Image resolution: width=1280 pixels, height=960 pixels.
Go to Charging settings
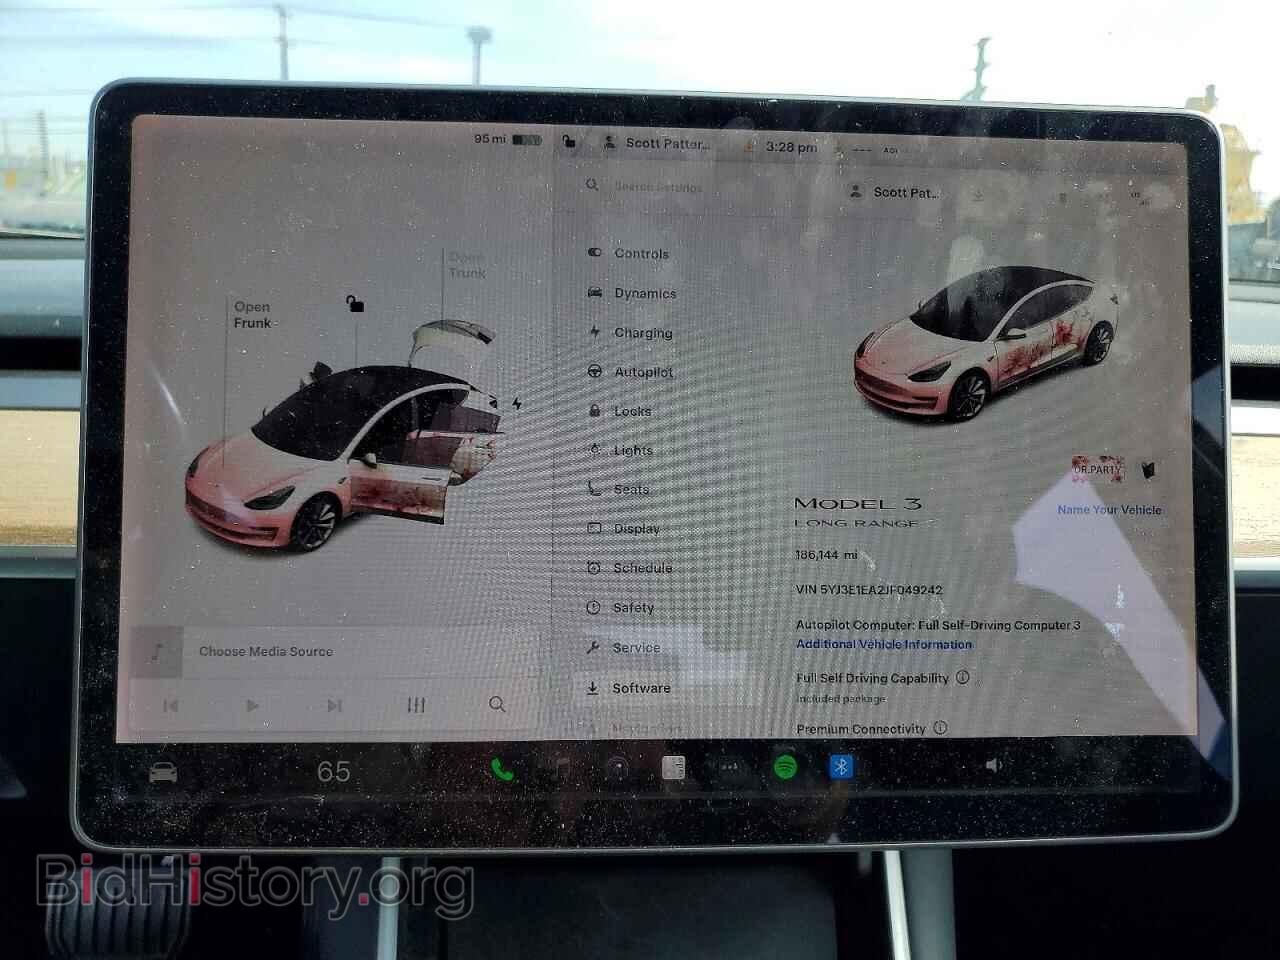tap(630, 332)
